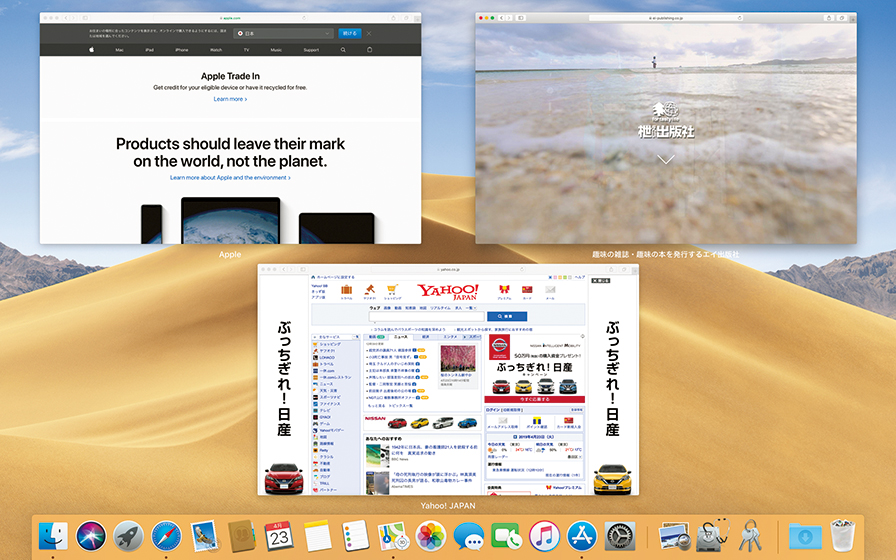Image resolution: width=896 pixels, height=560 pixels.
Task: Open iTunes music app in Dock
Action: click(x=544, y=536)
